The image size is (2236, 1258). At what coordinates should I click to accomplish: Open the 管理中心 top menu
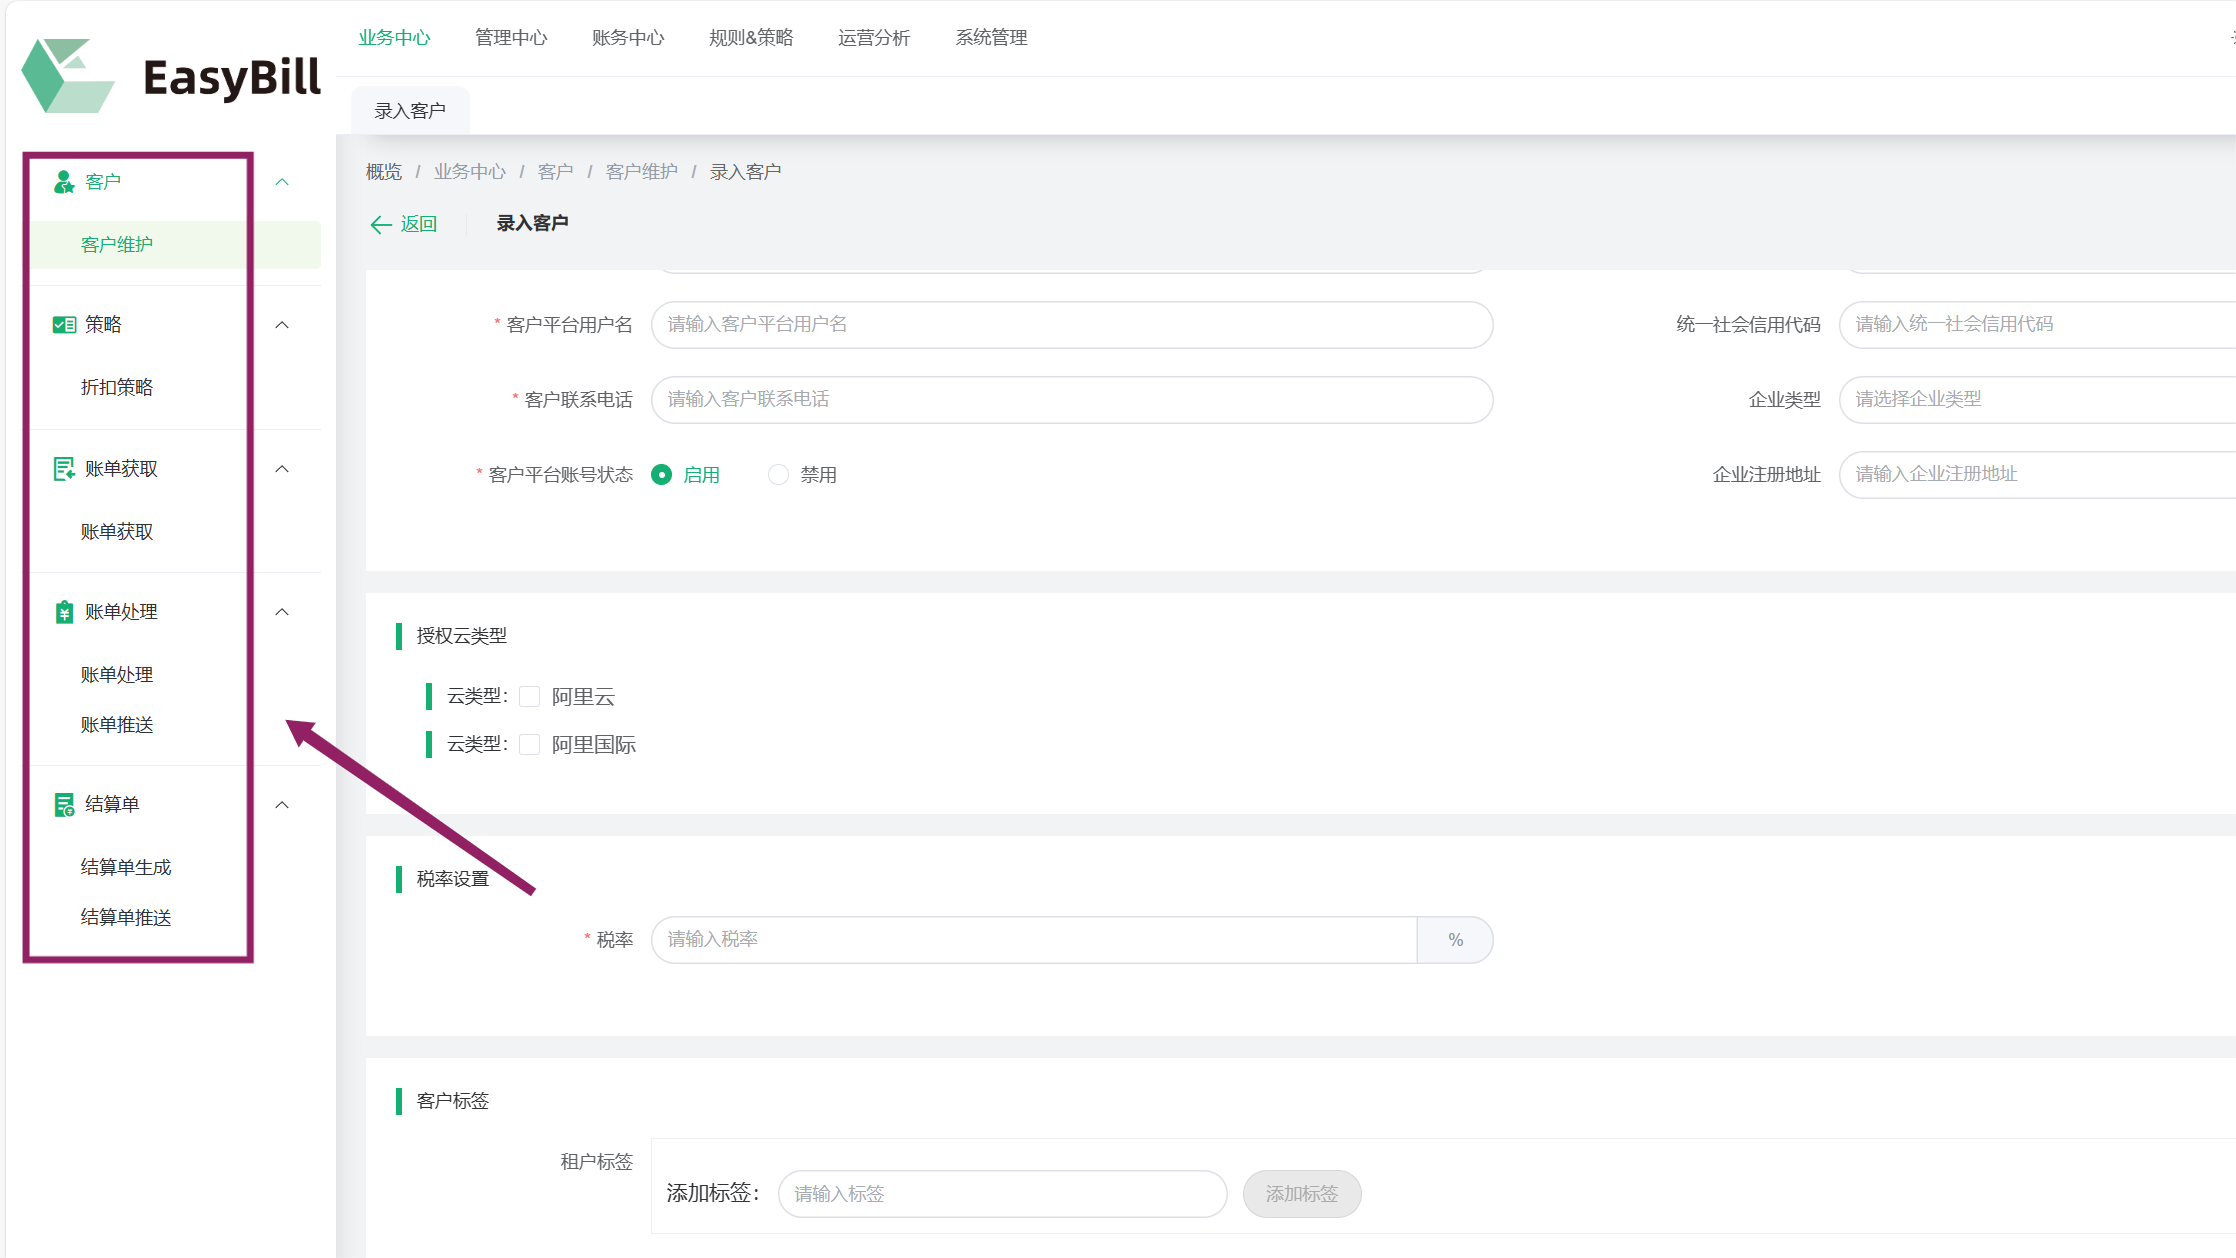point(511,38)
